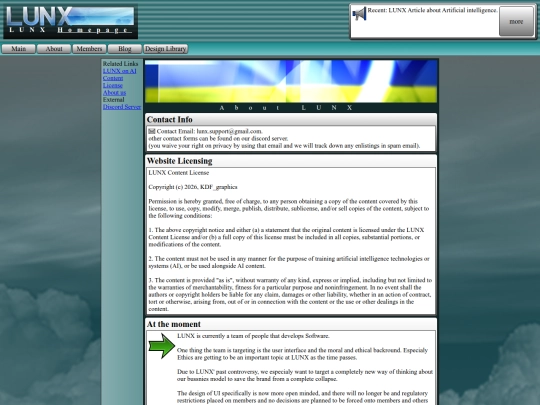Click the 'LUNX Content License' title text
540x405 pixels.
click(178, 173)
